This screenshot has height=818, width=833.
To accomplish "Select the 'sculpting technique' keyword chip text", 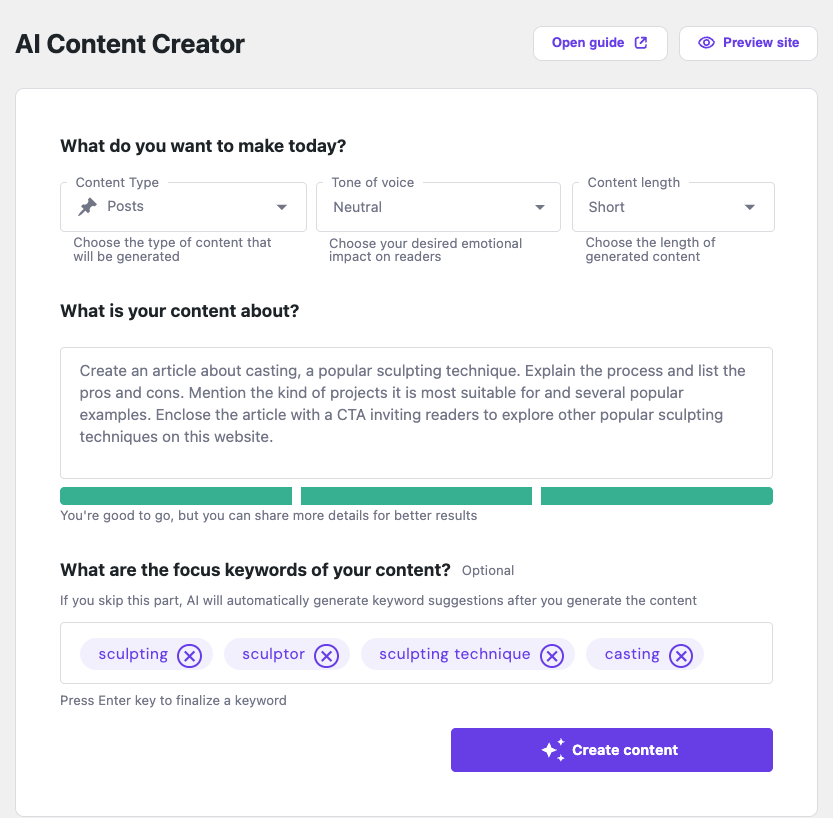I will pos(454,654).
